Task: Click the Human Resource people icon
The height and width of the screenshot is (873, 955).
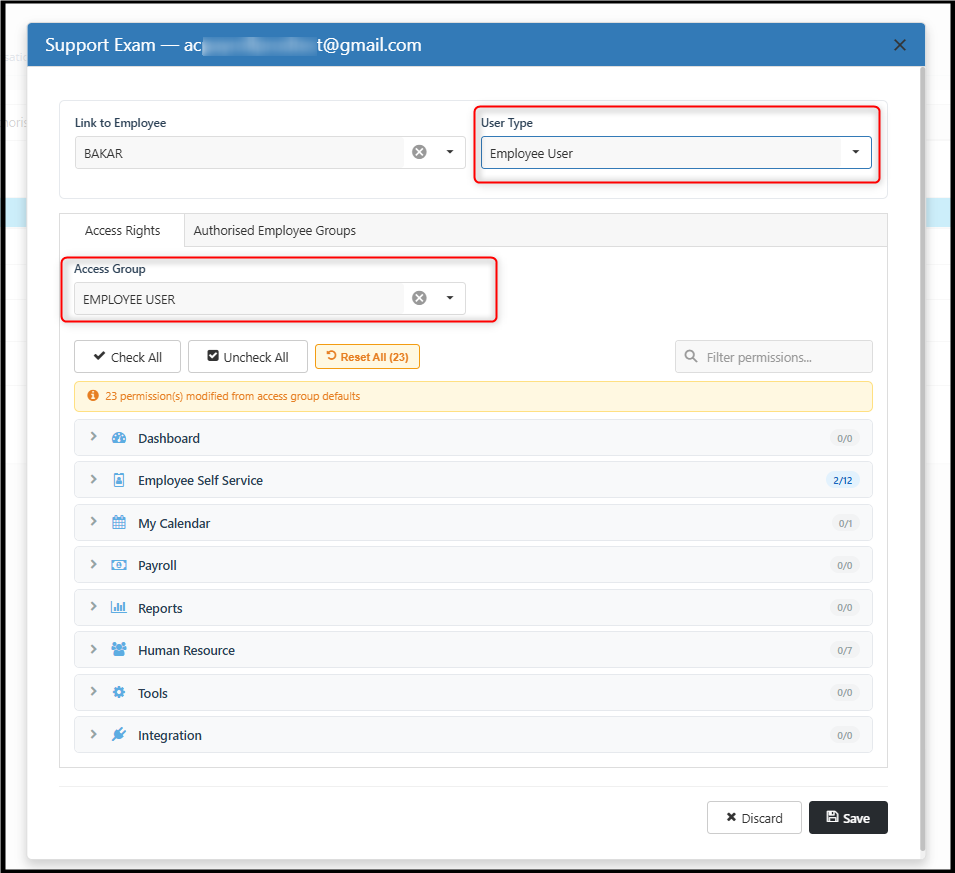Action: click(x=119, y=649)
